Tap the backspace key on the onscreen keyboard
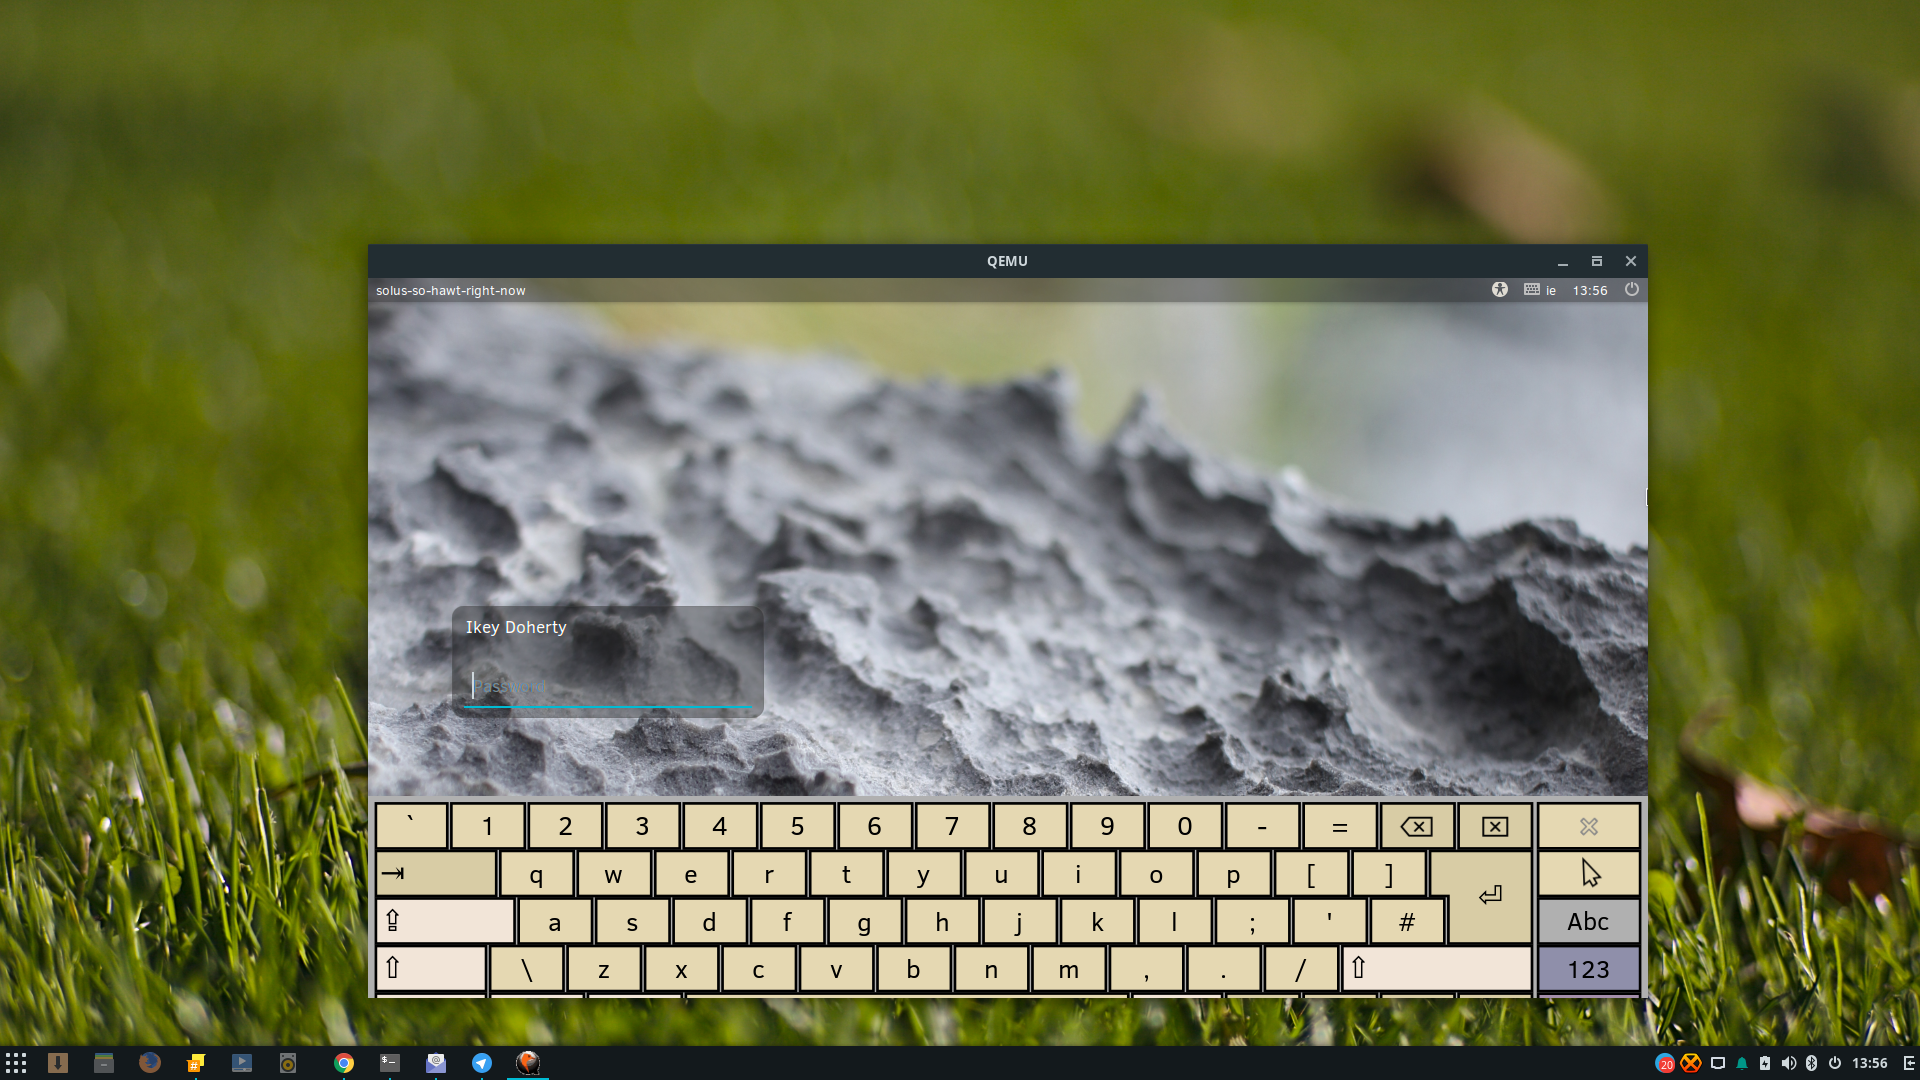This screenshot has height=1080, width=1920. 1417,826
